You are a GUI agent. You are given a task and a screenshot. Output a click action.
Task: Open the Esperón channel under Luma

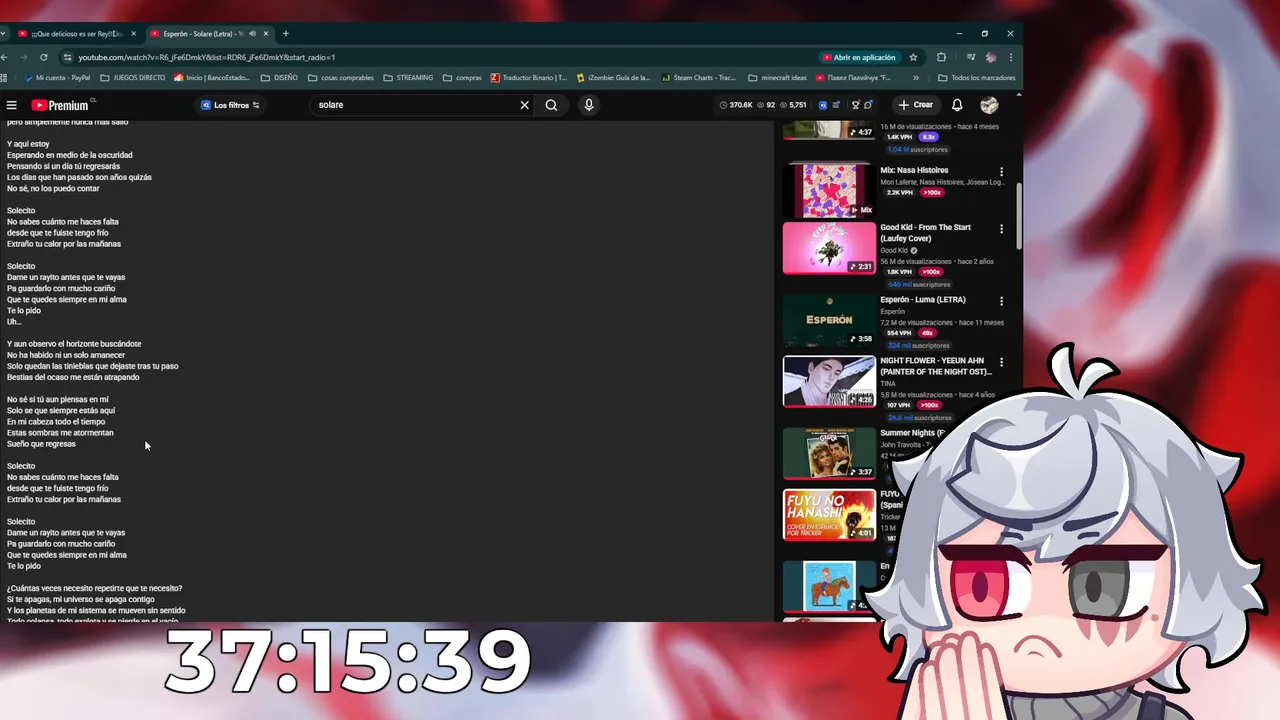click(x=892, y=311)
